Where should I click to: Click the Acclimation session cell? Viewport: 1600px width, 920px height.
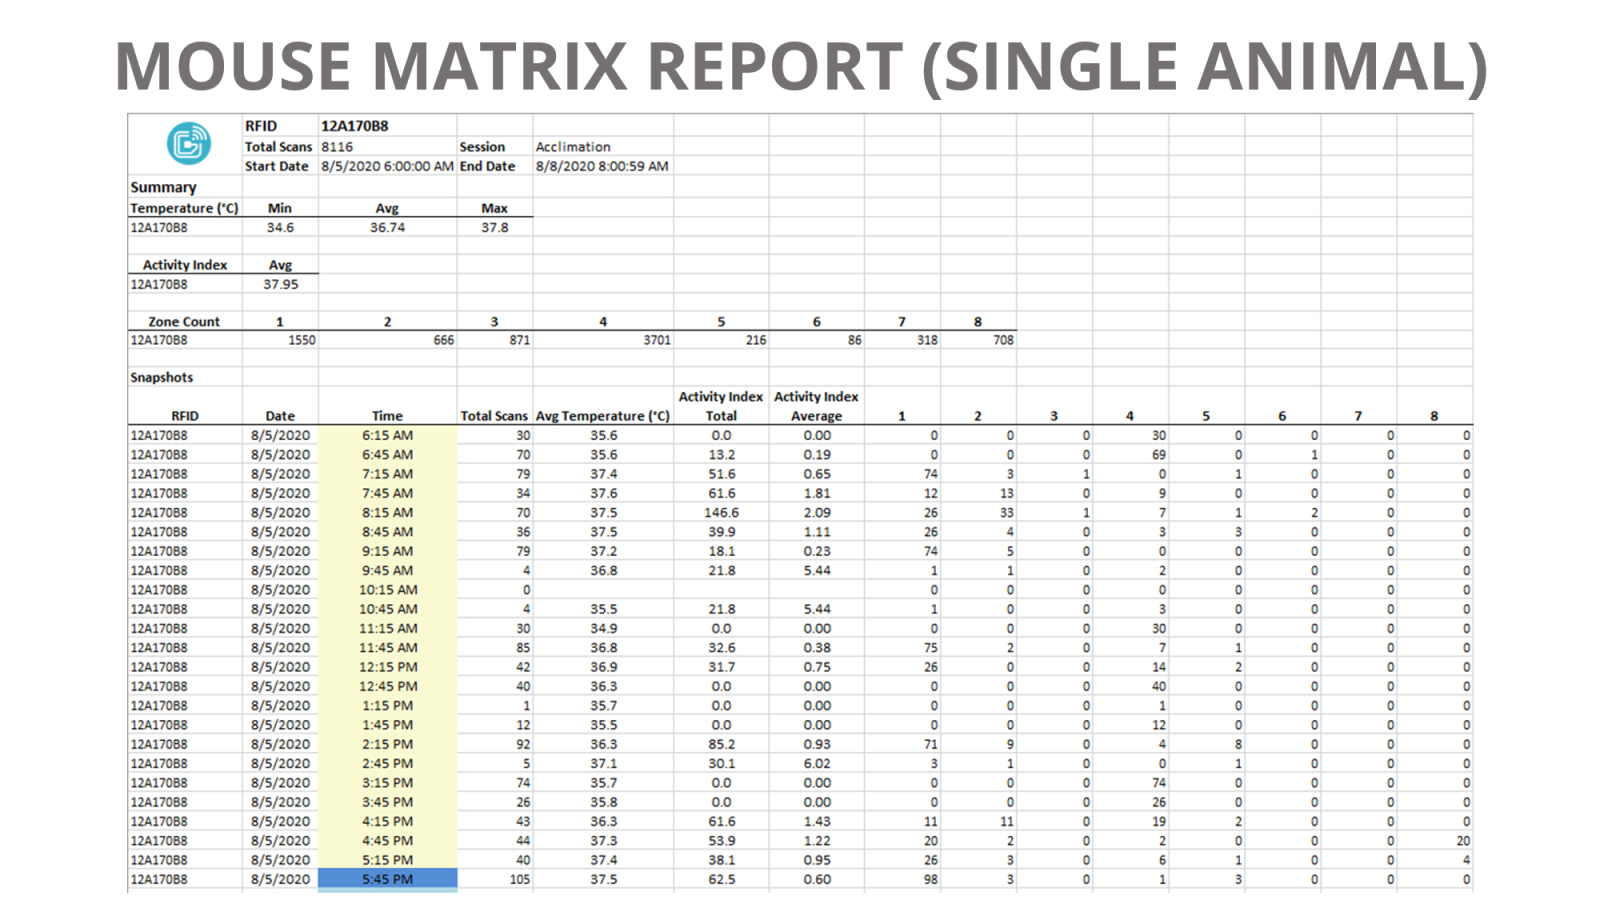(603, 147)
